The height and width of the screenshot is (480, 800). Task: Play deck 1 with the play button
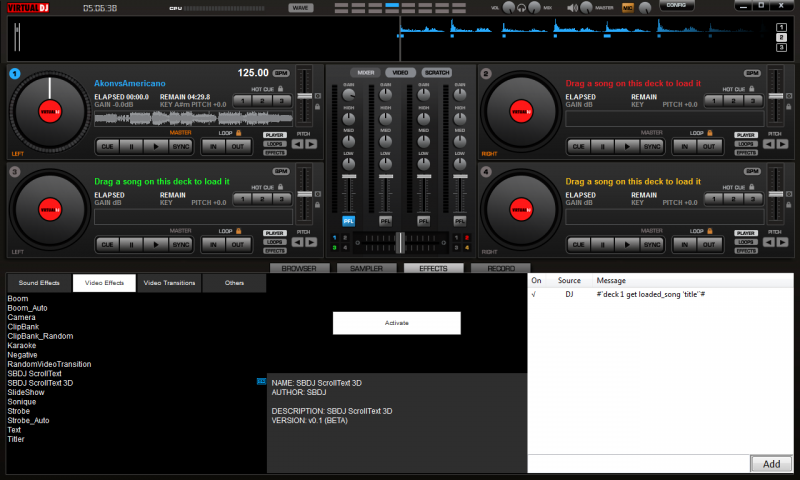pos(156,147)
